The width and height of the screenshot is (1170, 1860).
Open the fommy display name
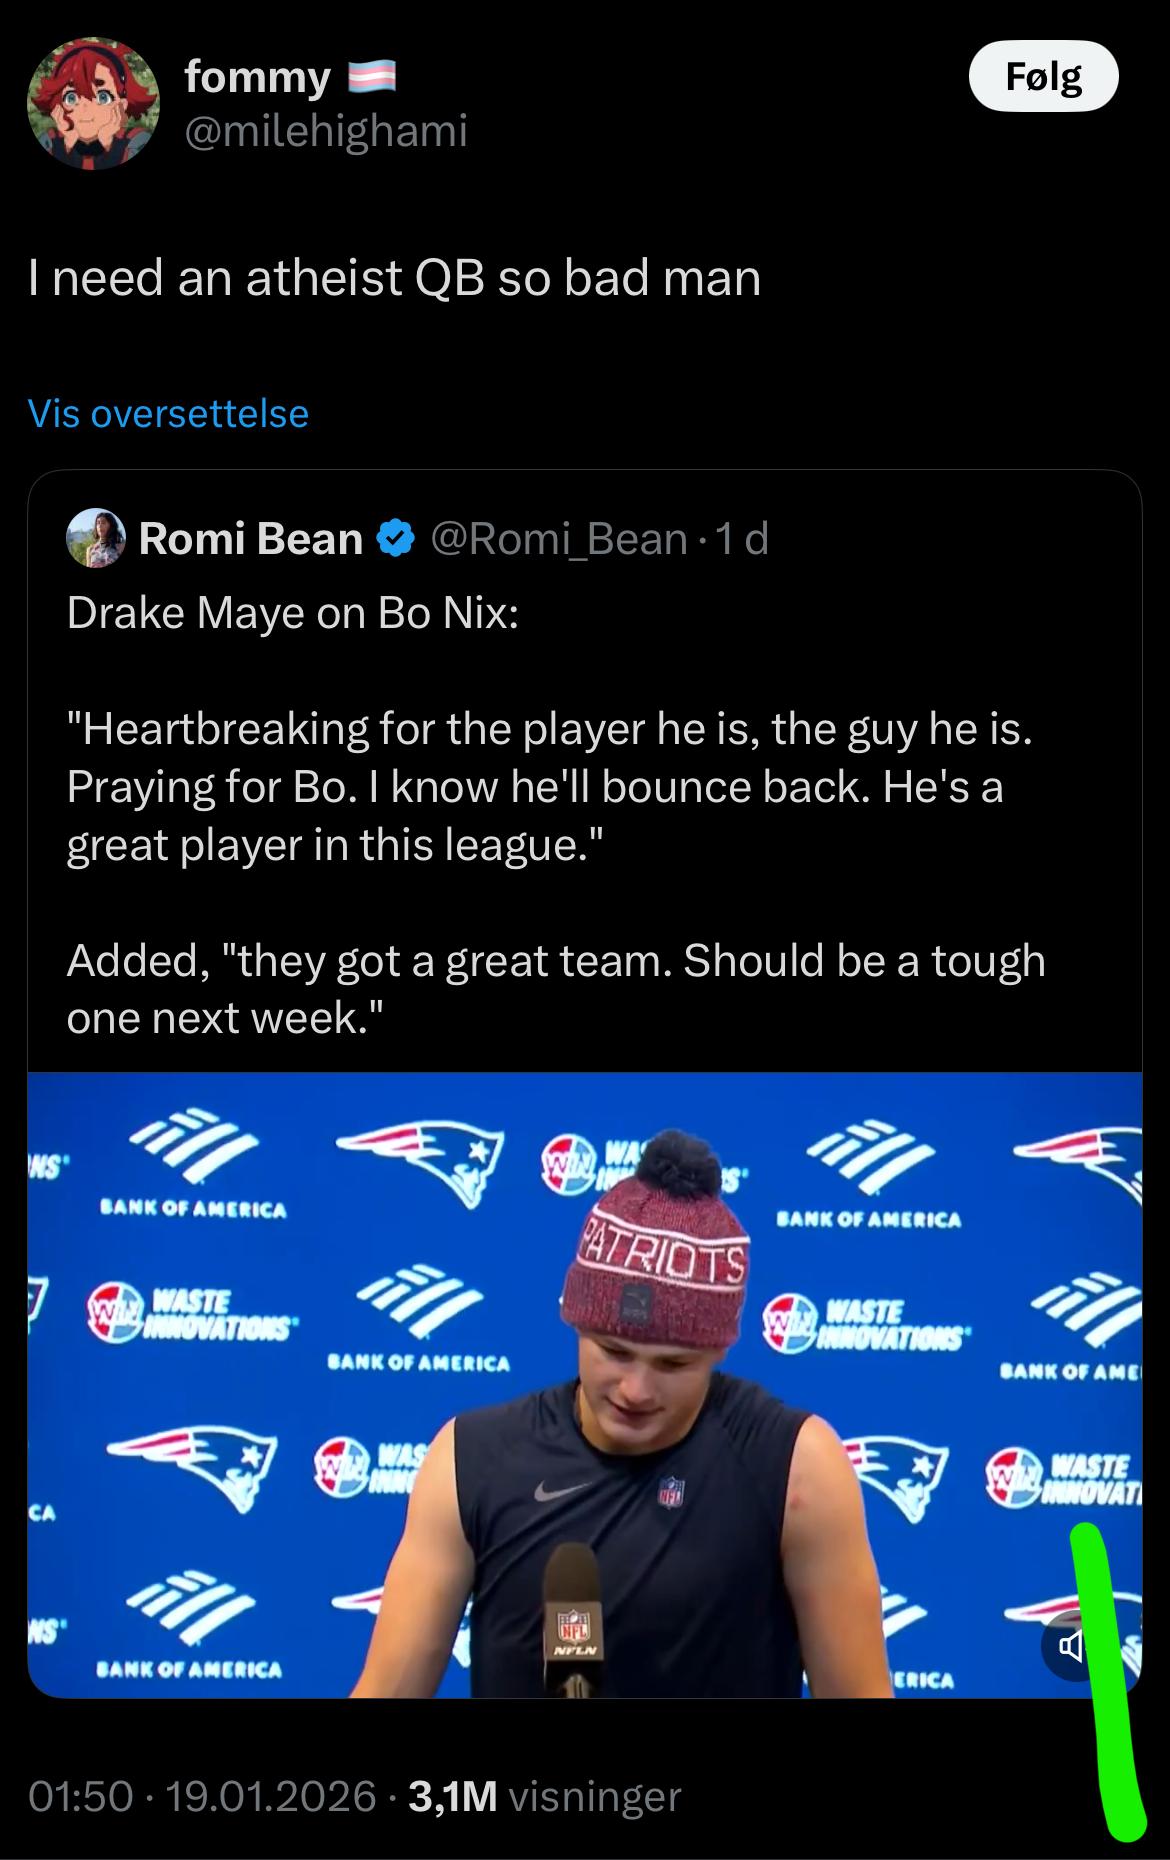click(x=257, y=77)
